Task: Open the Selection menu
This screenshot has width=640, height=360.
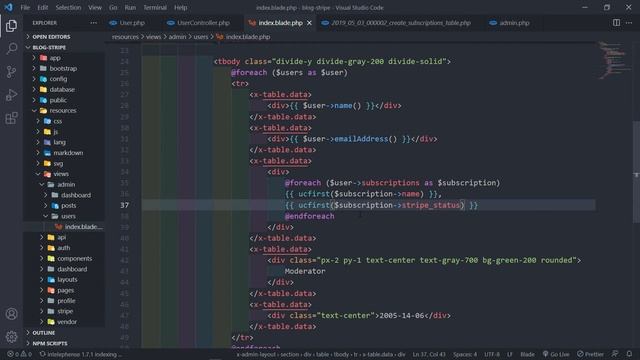Action: [68, 7]
